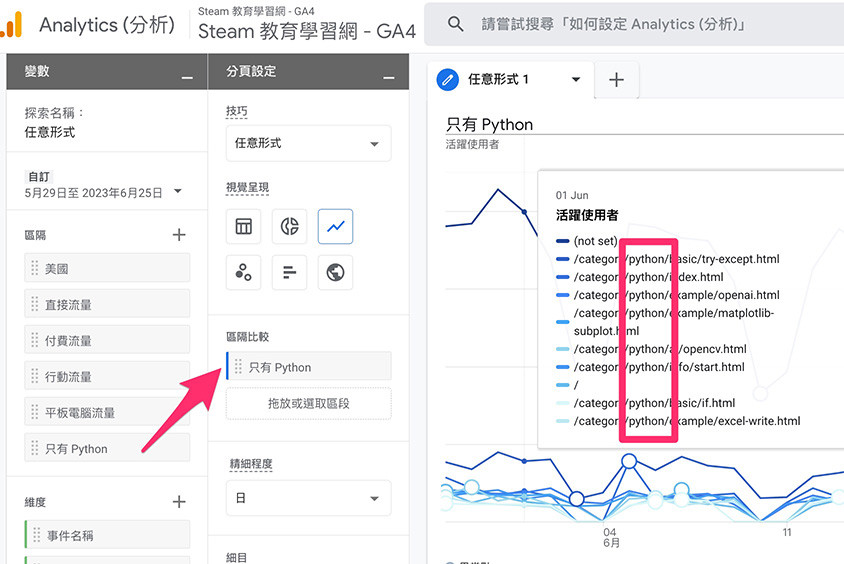844x564 pixels.
Task: Select the 直接流量 segment
Action: [107, 304]
